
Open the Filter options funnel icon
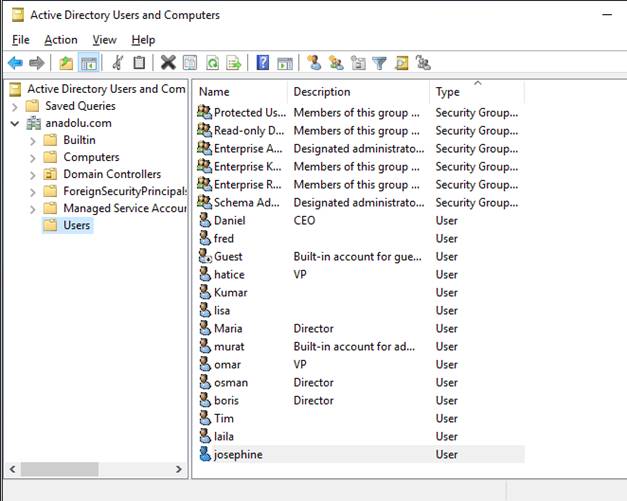(x=379, y=63)
